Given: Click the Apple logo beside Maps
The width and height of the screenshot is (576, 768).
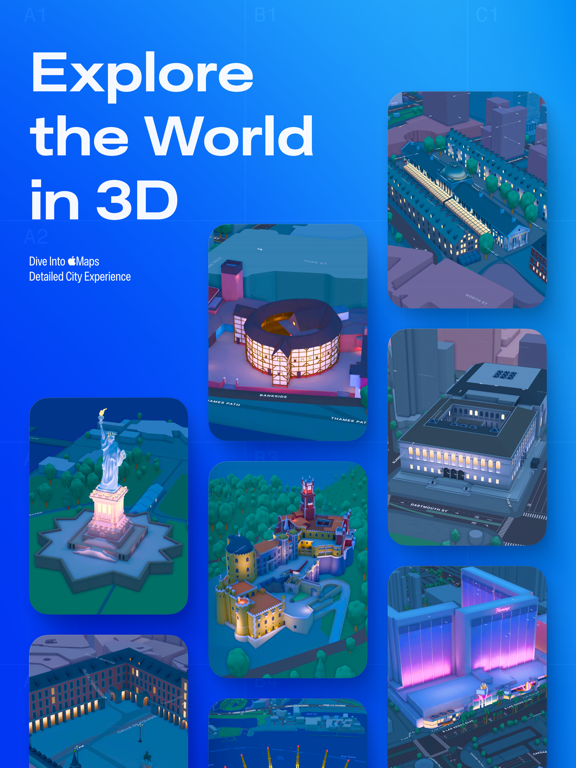Looking at the screenshot, I should click(72, 261).
